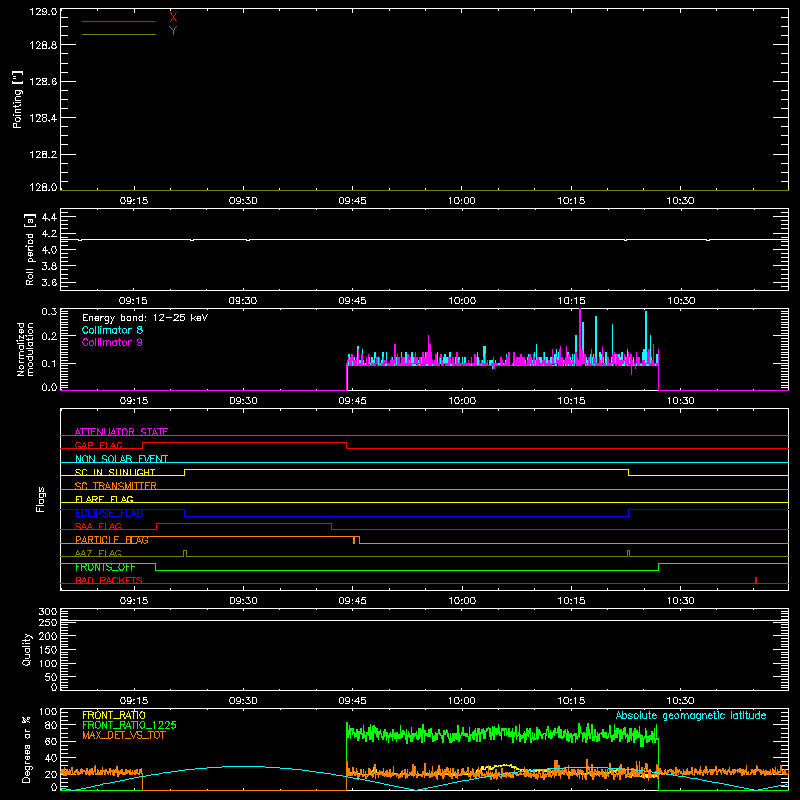Image resolution: width=800 pixels, height=800 pixels.
Task: Click the FLARE_FLAG label
Action: tap(104, 499)
